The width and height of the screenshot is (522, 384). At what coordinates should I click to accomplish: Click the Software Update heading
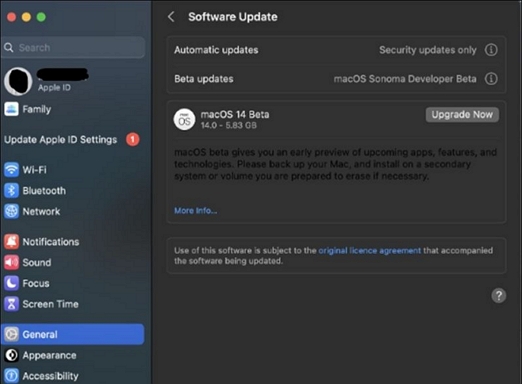[x=233, y=17]
